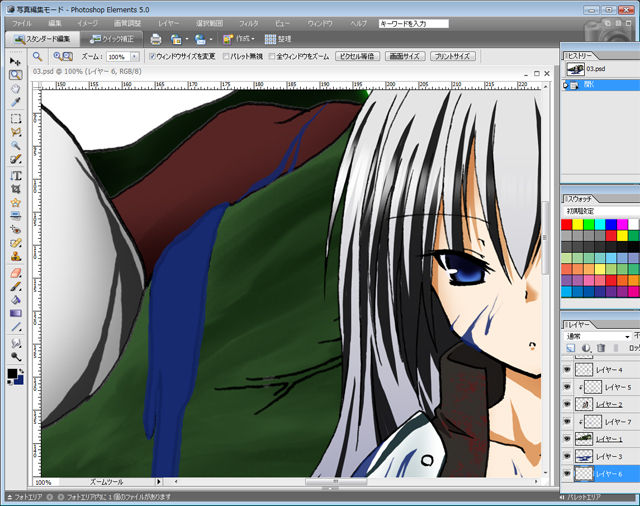Select the Magnetic Lasso tool
640x506 pixels.
[x=16, y=132]
